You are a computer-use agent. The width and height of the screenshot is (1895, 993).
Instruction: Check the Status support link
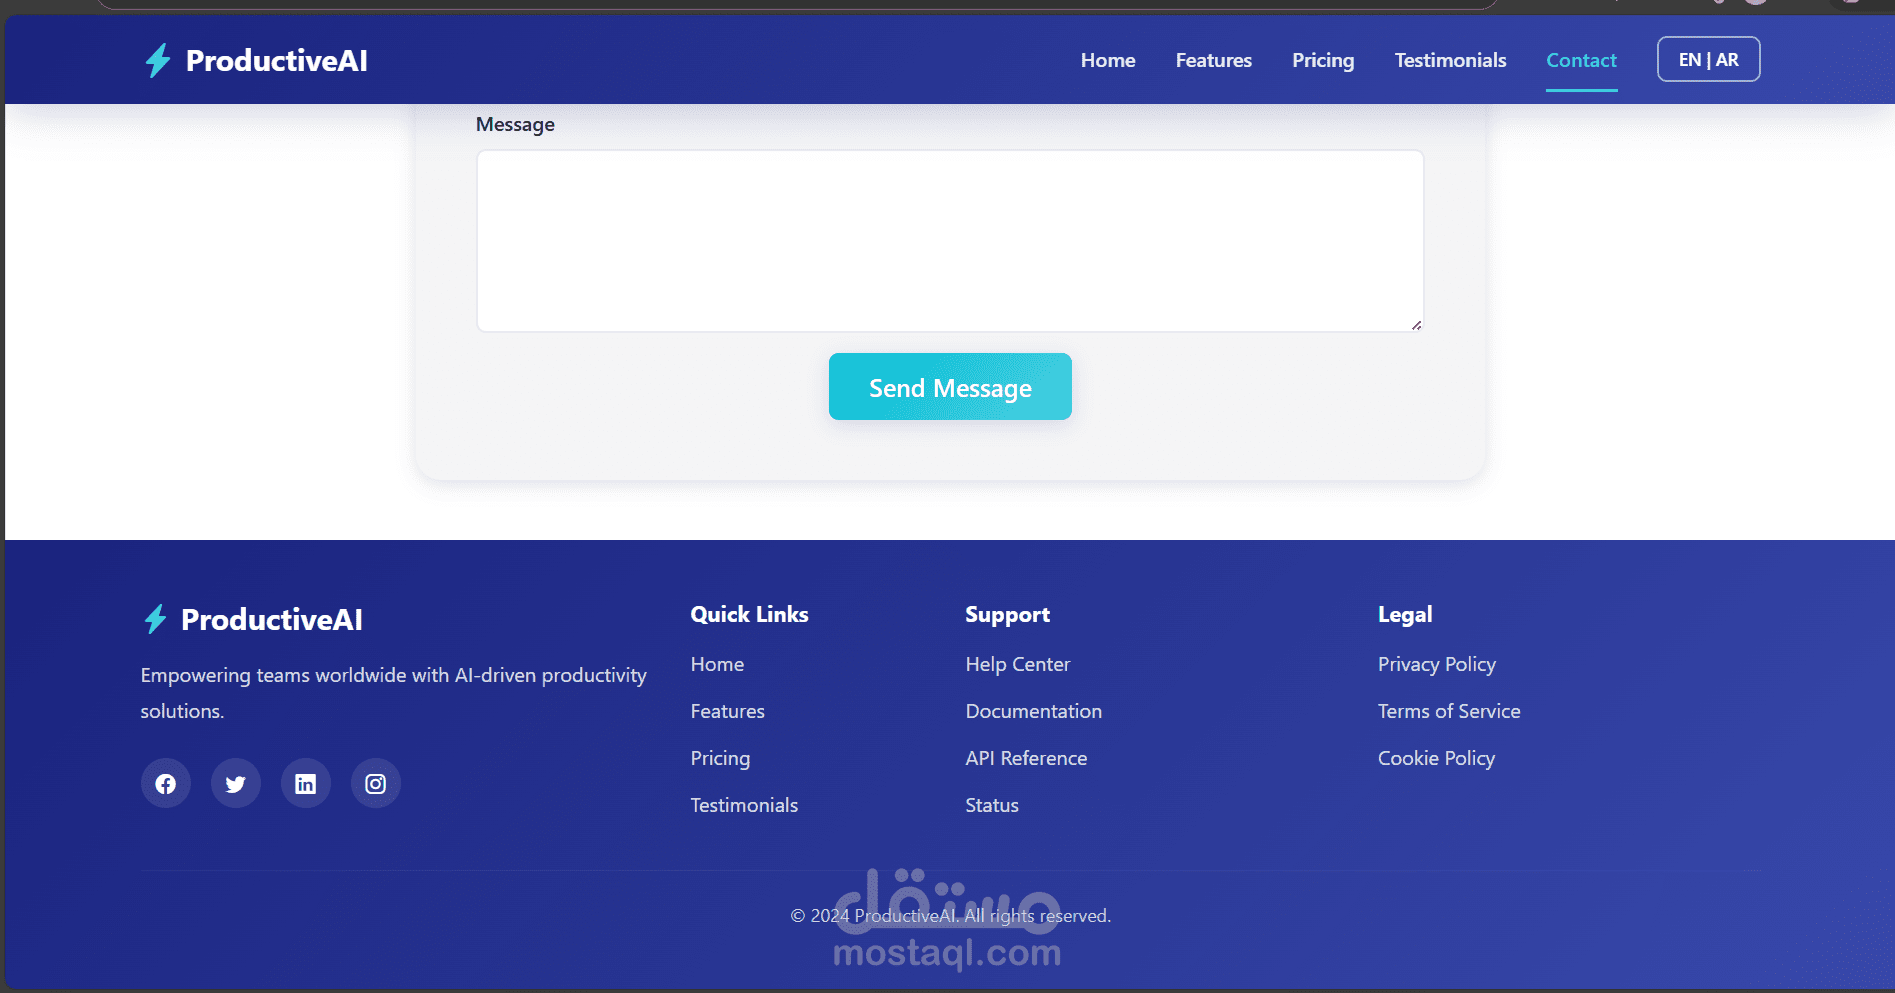point(991,805)
